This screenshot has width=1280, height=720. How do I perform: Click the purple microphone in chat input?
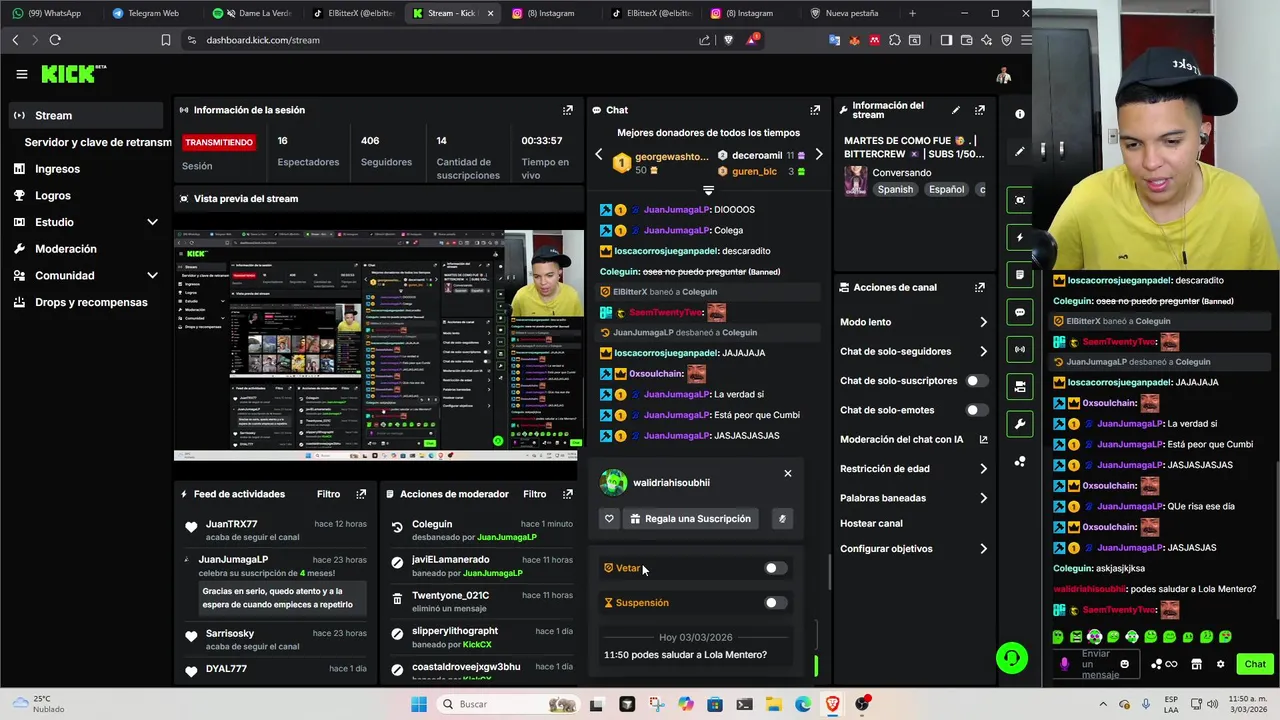(1064, 664)
